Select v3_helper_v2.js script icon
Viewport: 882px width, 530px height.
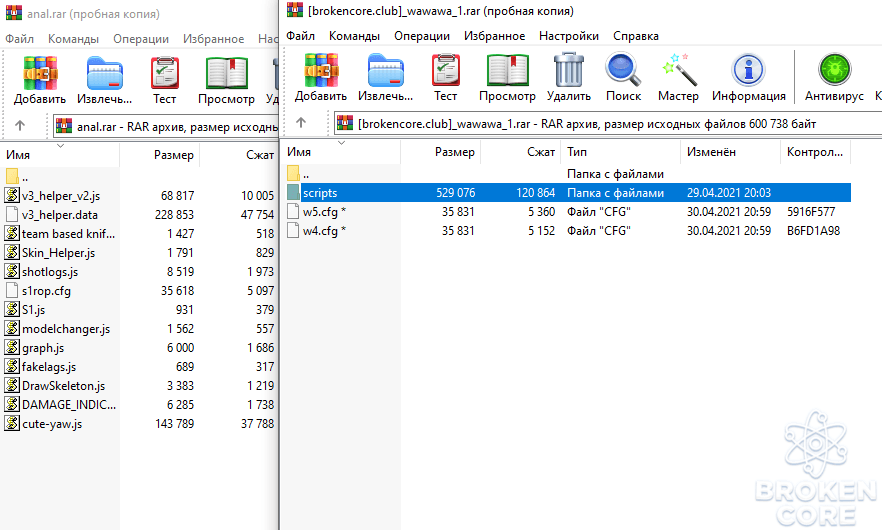pyautogui.click(x=12, y=195)
